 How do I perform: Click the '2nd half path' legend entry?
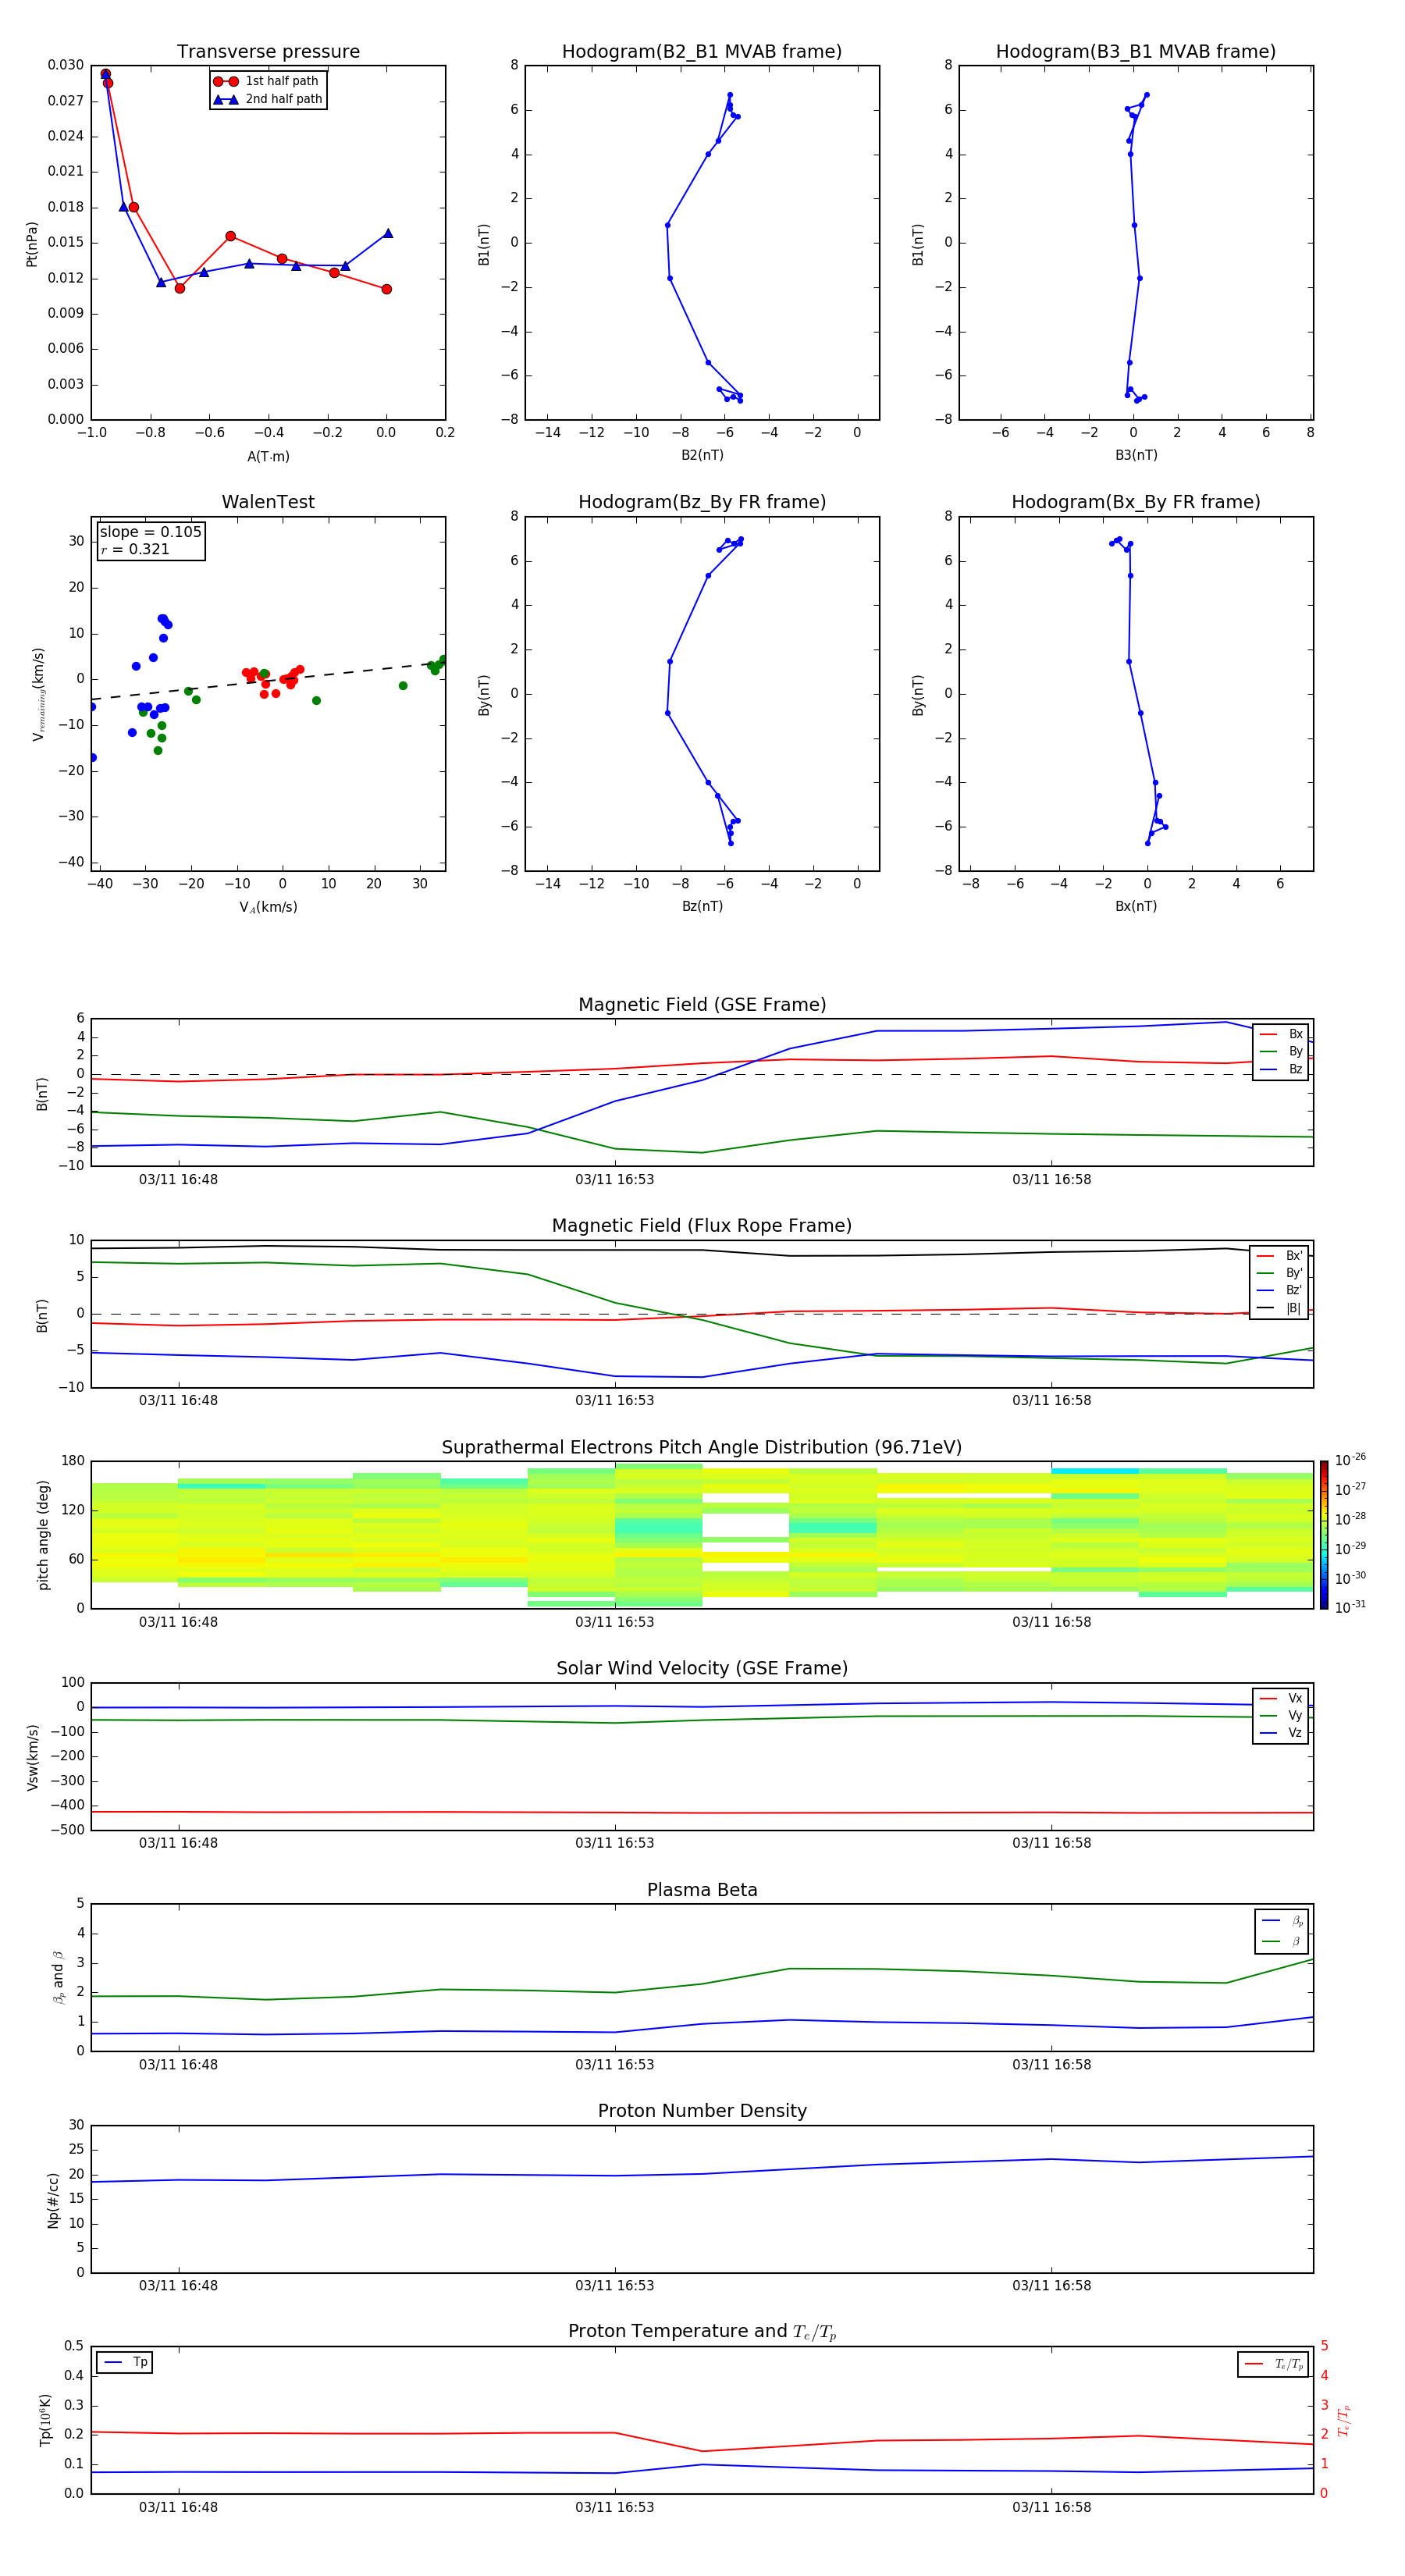coord(268,99)
